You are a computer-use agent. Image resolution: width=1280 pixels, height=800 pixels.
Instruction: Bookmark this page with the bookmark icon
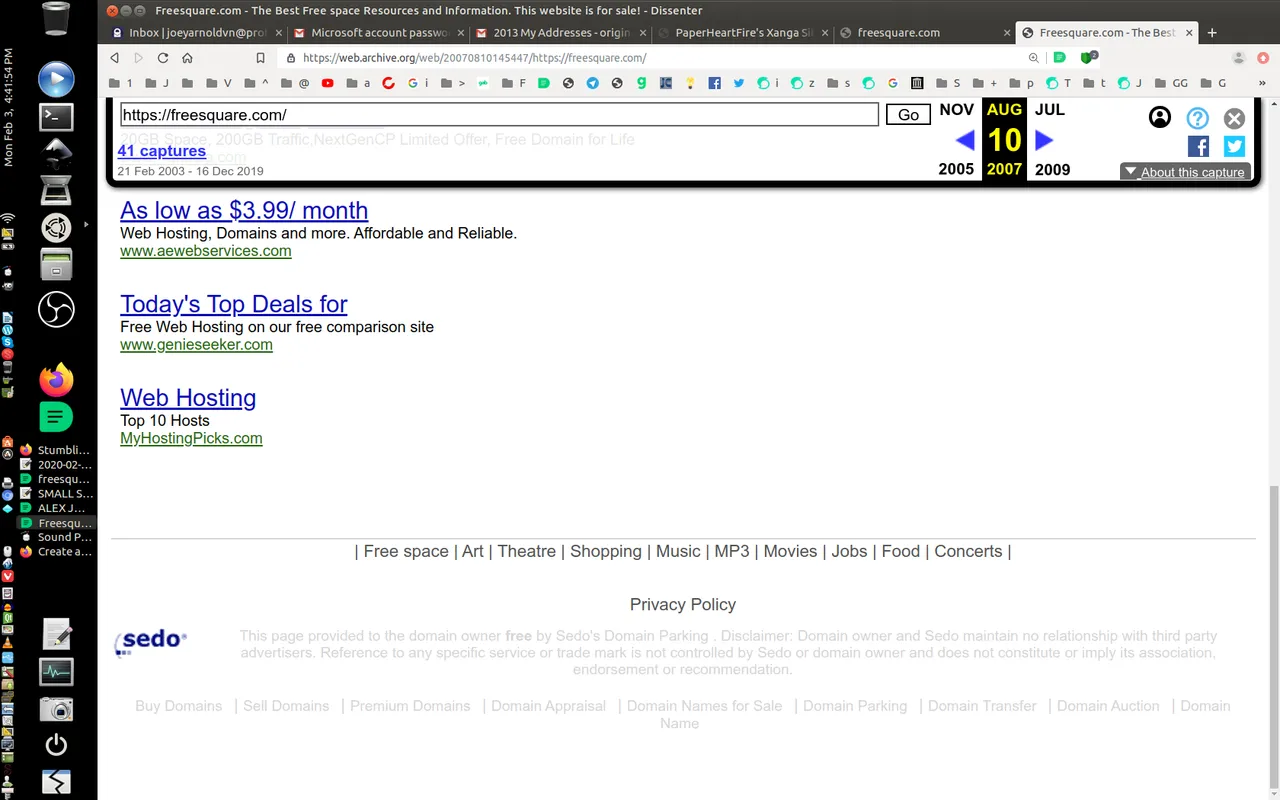(x=260, y=58)
